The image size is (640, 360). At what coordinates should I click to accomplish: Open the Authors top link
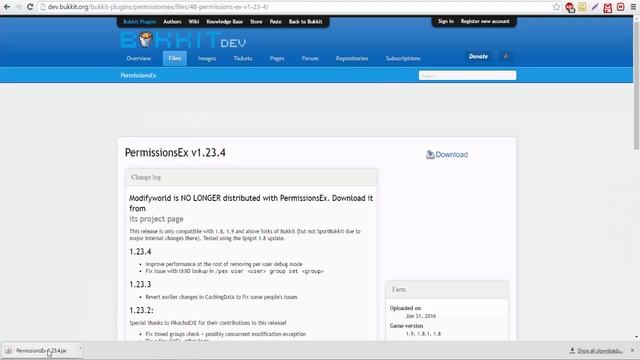[x=172, y=22]
